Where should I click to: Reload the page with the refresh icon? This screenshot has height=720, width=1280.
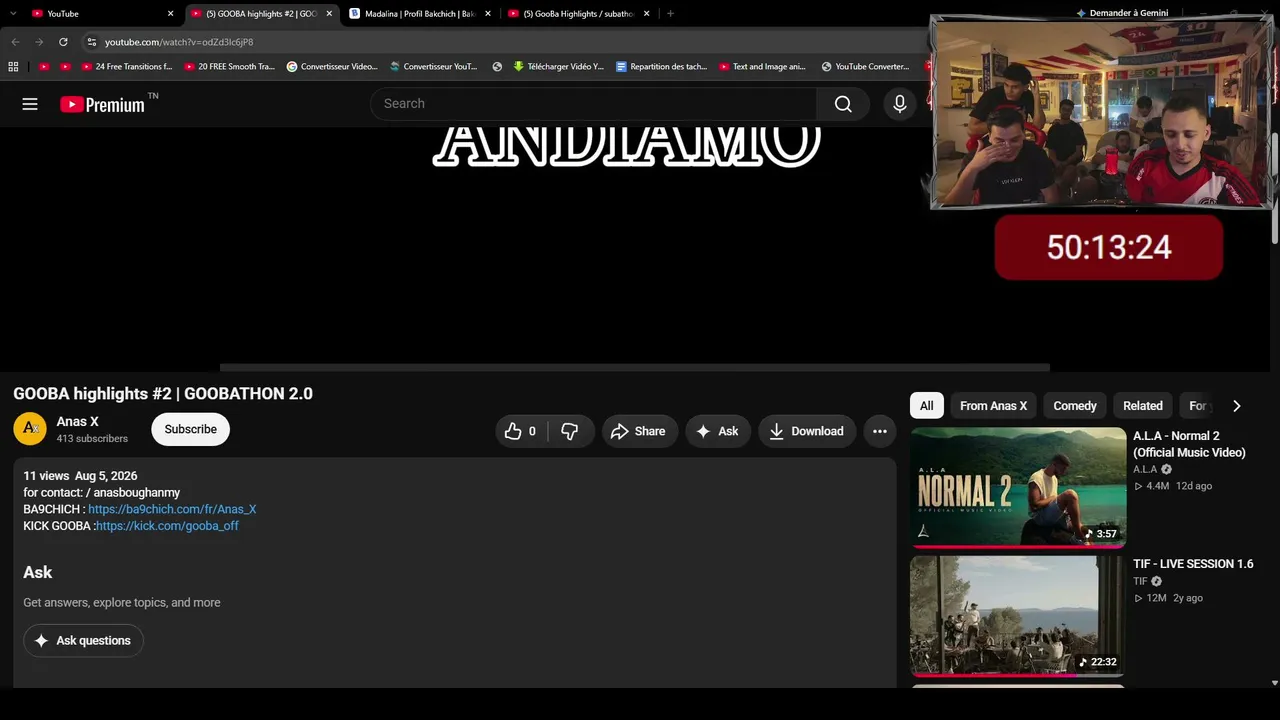pyautogui.click(x=63, y=42)
